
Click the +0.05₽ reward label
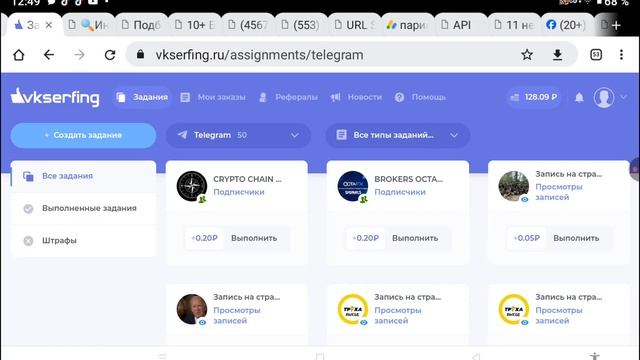click(x=527, y=238)
